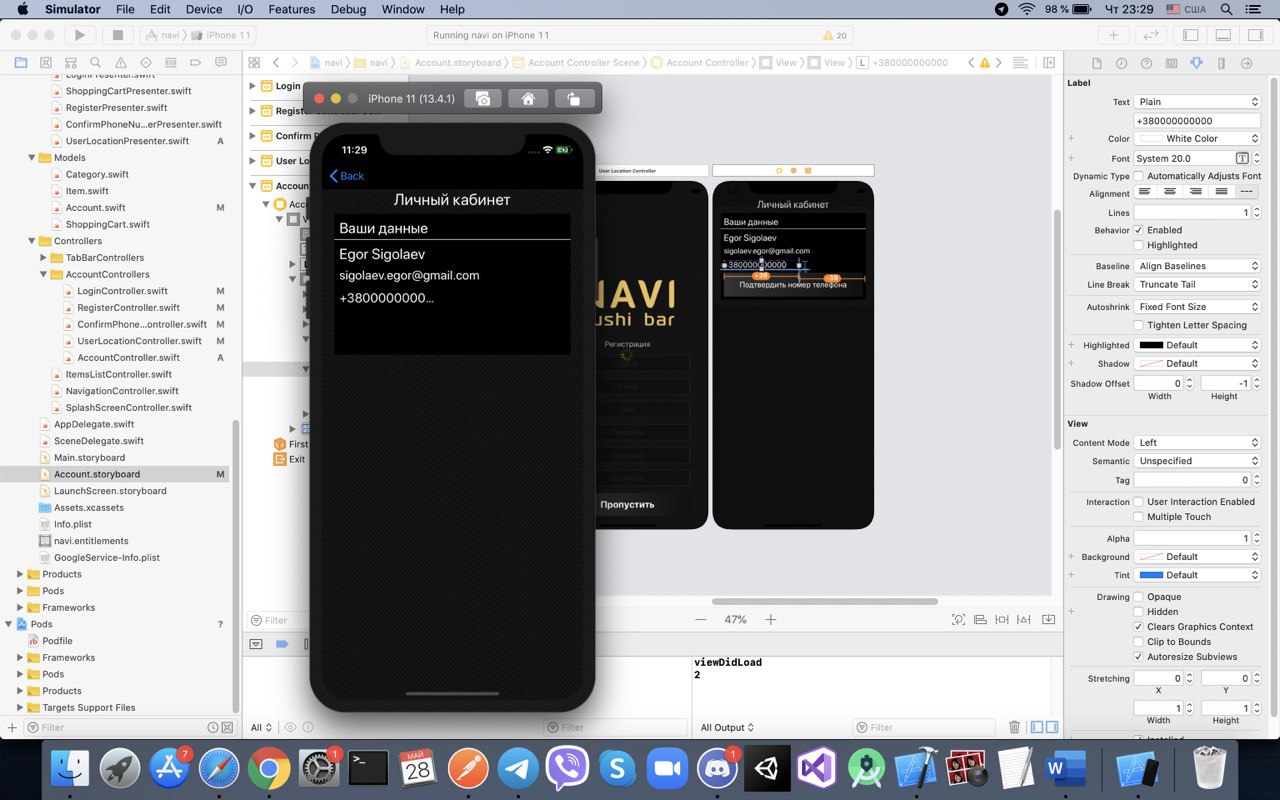Open the Source Control navigator icon

(46, 62)
